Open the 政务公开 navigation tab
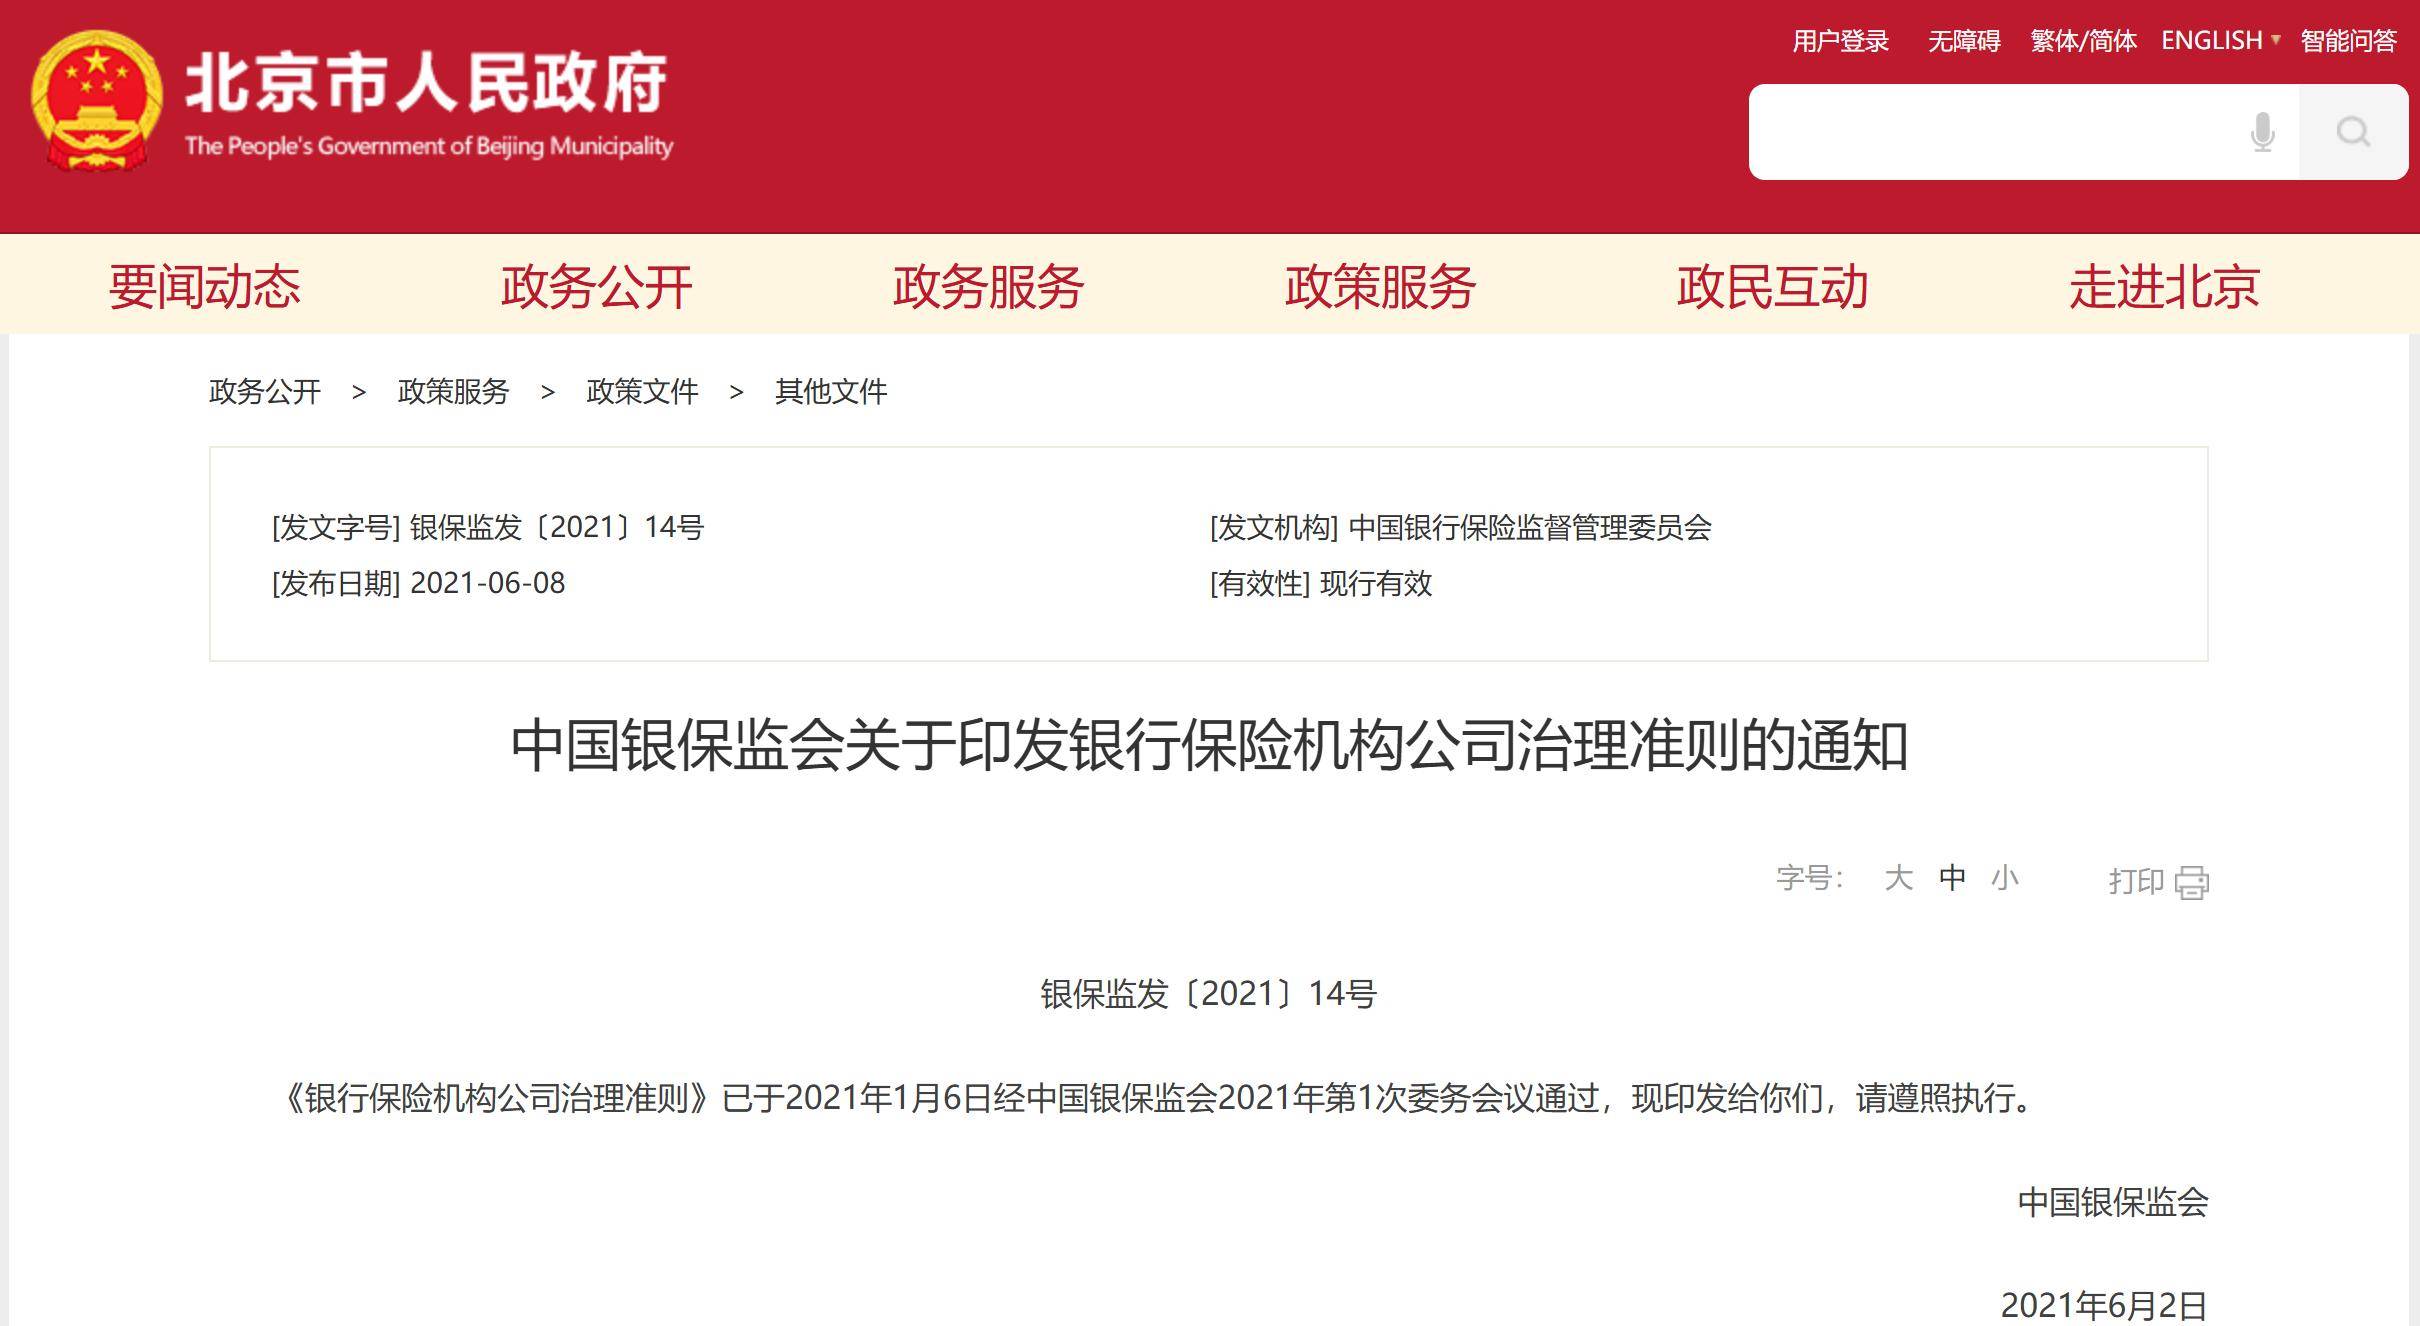Viewport: 2420px width, 1326px height. [x=597, y=287]
